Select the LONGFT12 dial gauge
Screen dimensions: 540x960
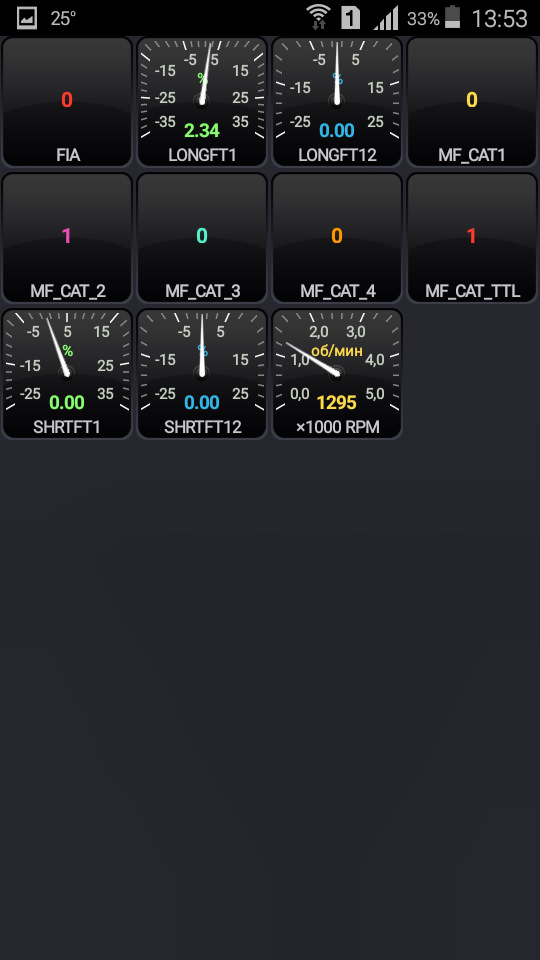[x=337, y=102]
